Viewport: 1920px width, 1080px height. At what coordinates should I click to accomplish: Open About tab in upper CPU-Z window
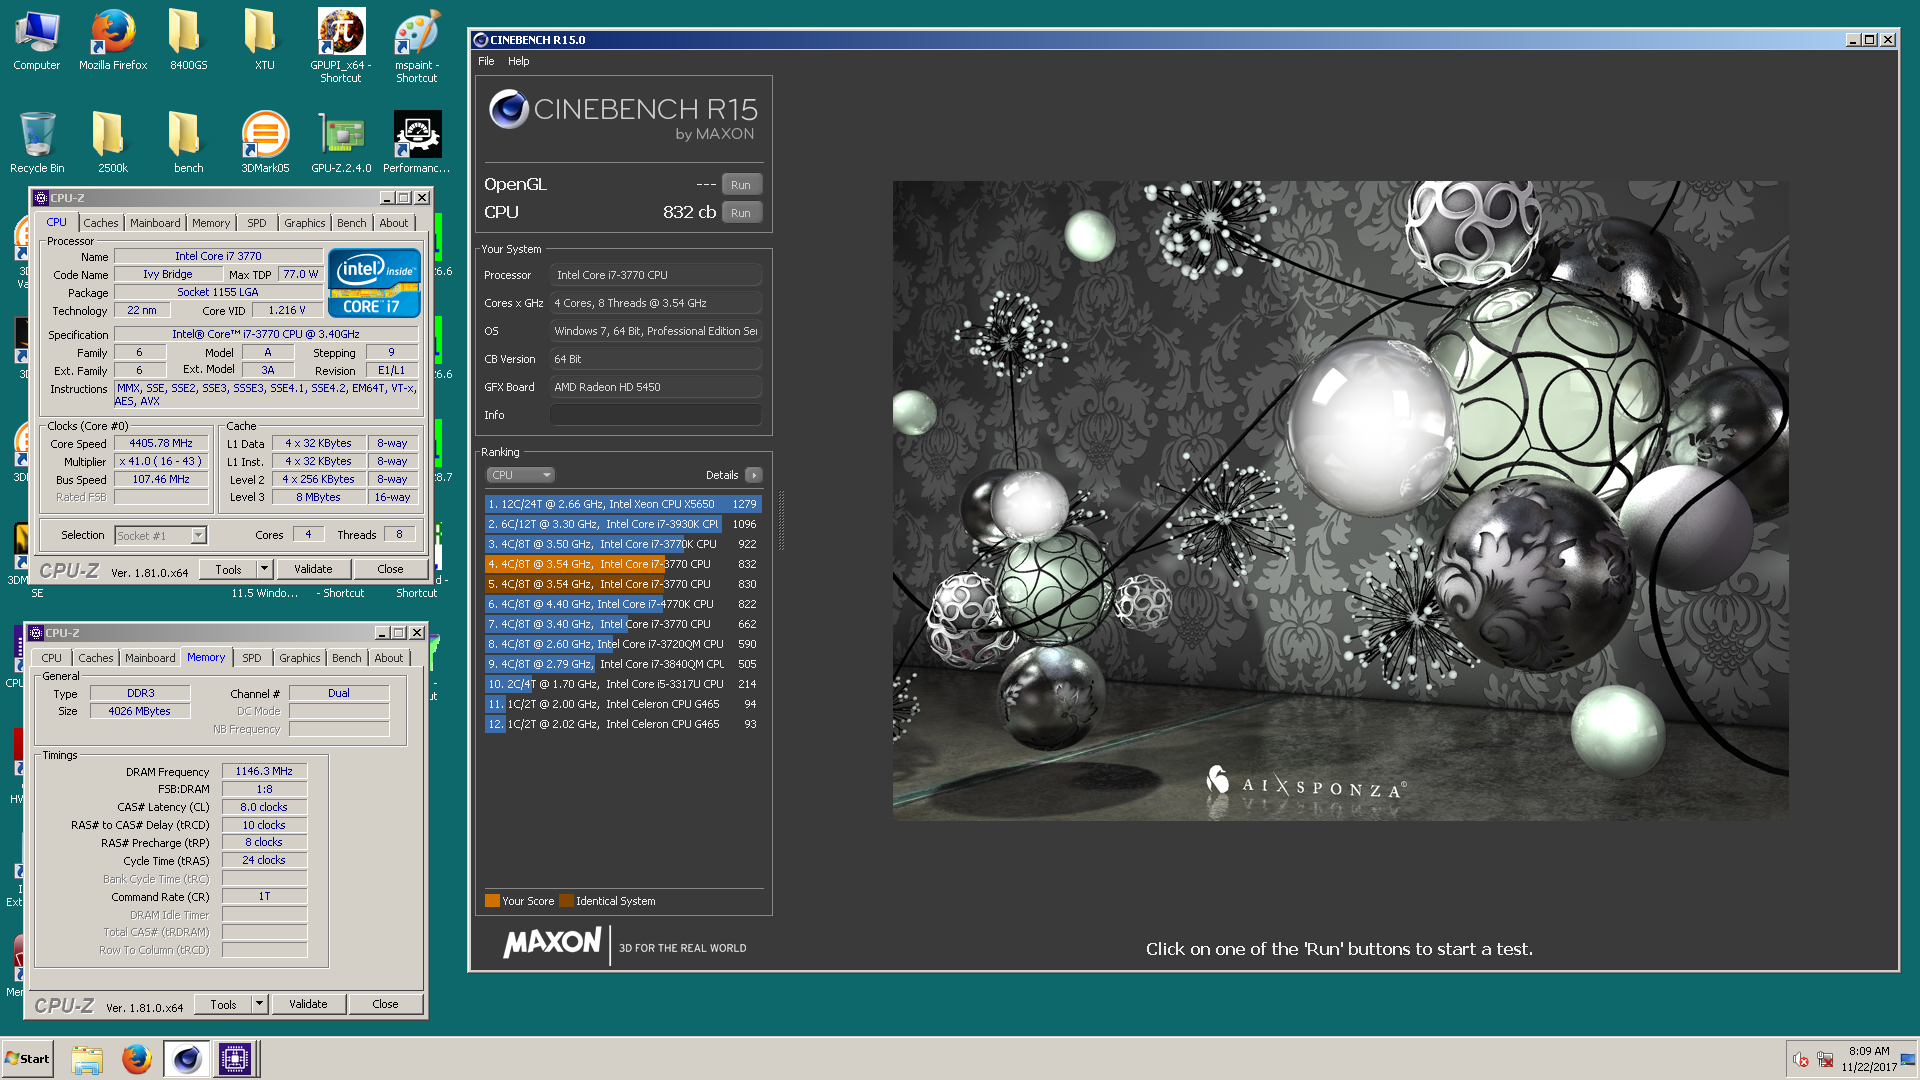point(393,223)
